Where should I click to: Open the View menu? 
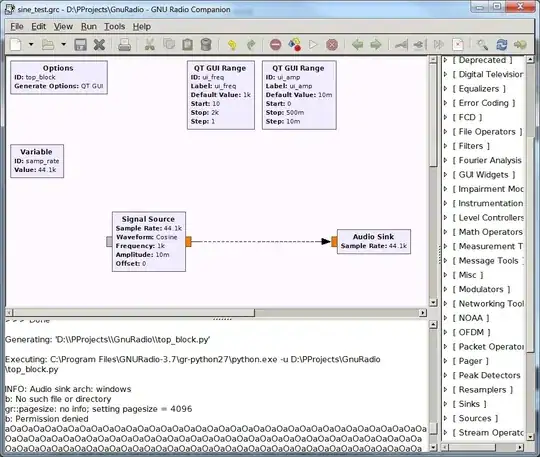point(63,27)
